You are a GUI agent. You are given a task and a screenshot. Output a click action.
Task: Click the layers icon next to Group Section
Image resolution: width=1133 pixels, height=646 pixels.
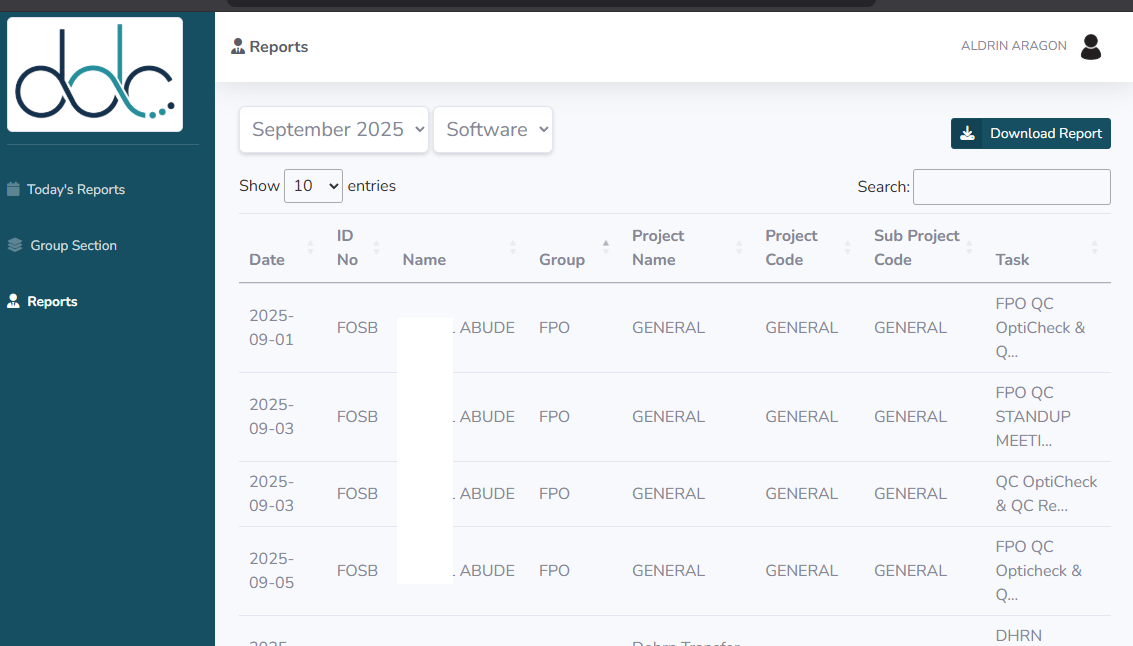14,245
